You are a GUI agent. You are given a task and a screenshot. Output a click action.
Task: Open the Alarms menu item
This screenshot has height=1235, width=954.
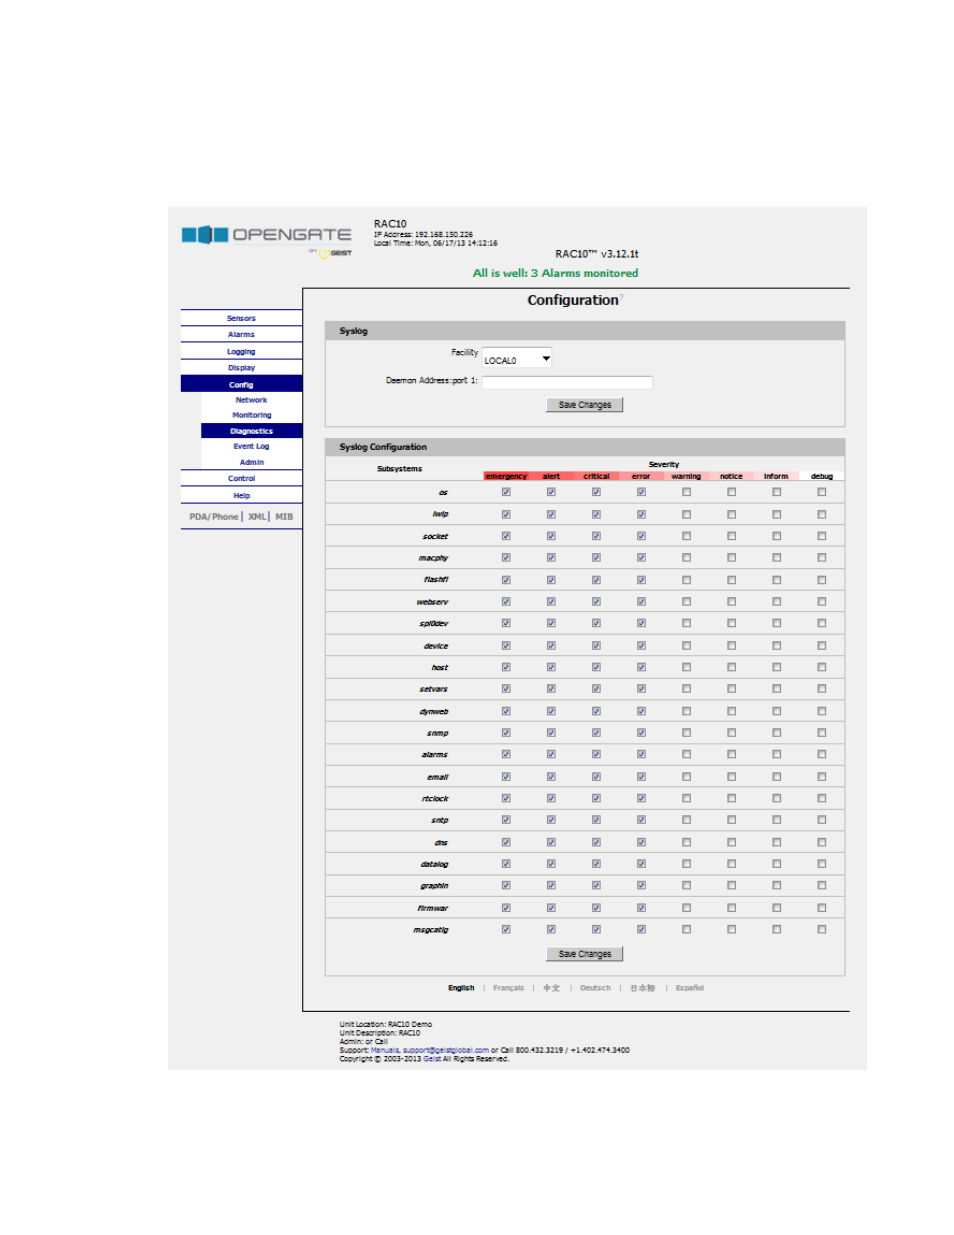(241, 335)
